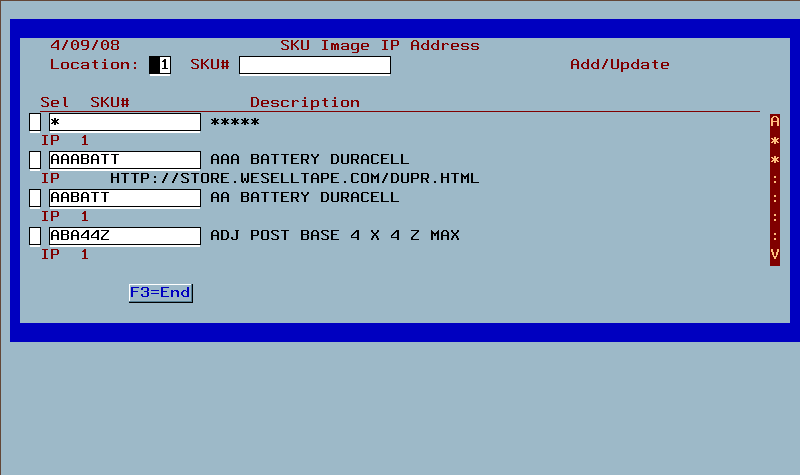Click the STORE.WESELLTAPE.COM URL text

294,179
